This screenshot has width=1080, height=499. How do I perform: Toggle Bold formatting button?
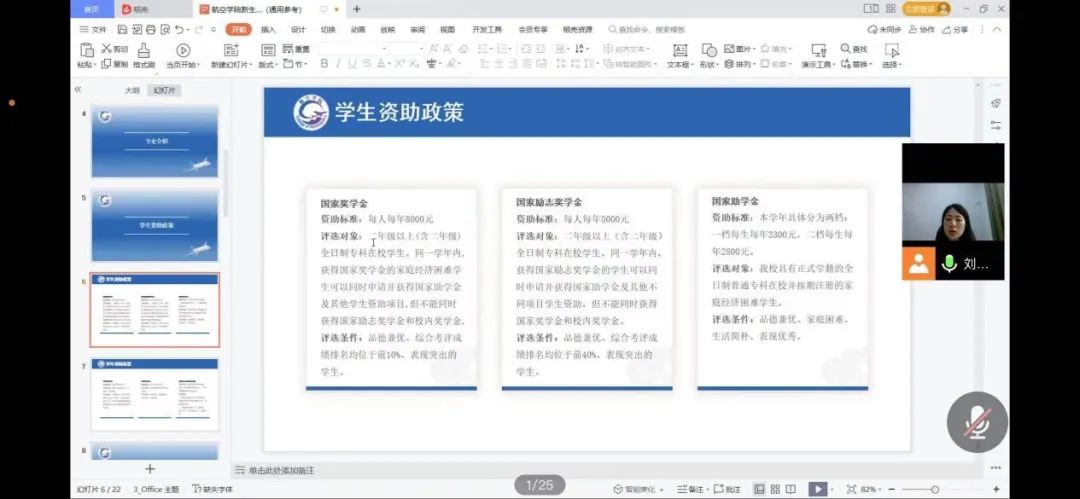(x=324, y=64)
